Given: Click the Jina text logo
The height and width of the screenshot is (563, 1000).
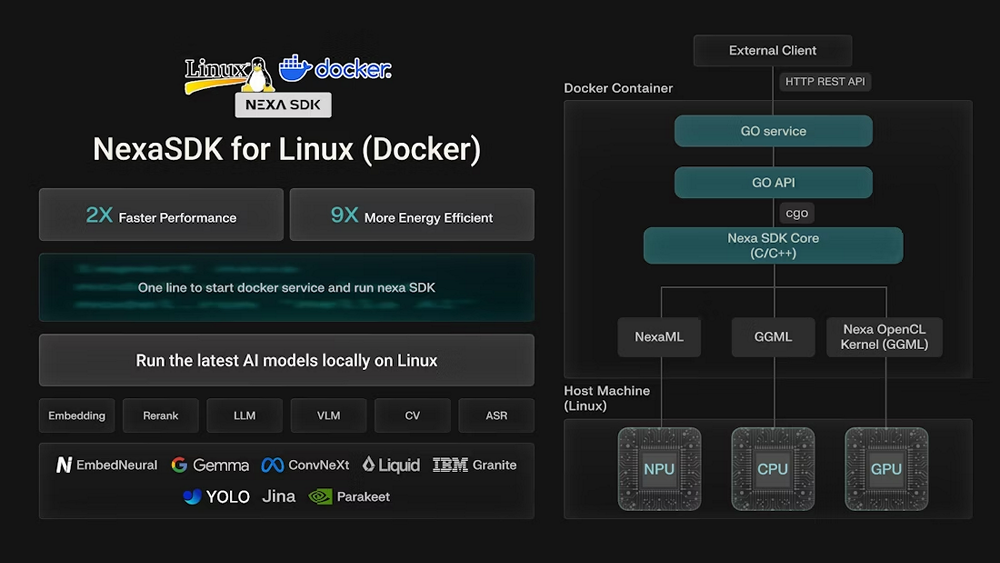Looking at the screenshot, I should [x=279, y=496].
